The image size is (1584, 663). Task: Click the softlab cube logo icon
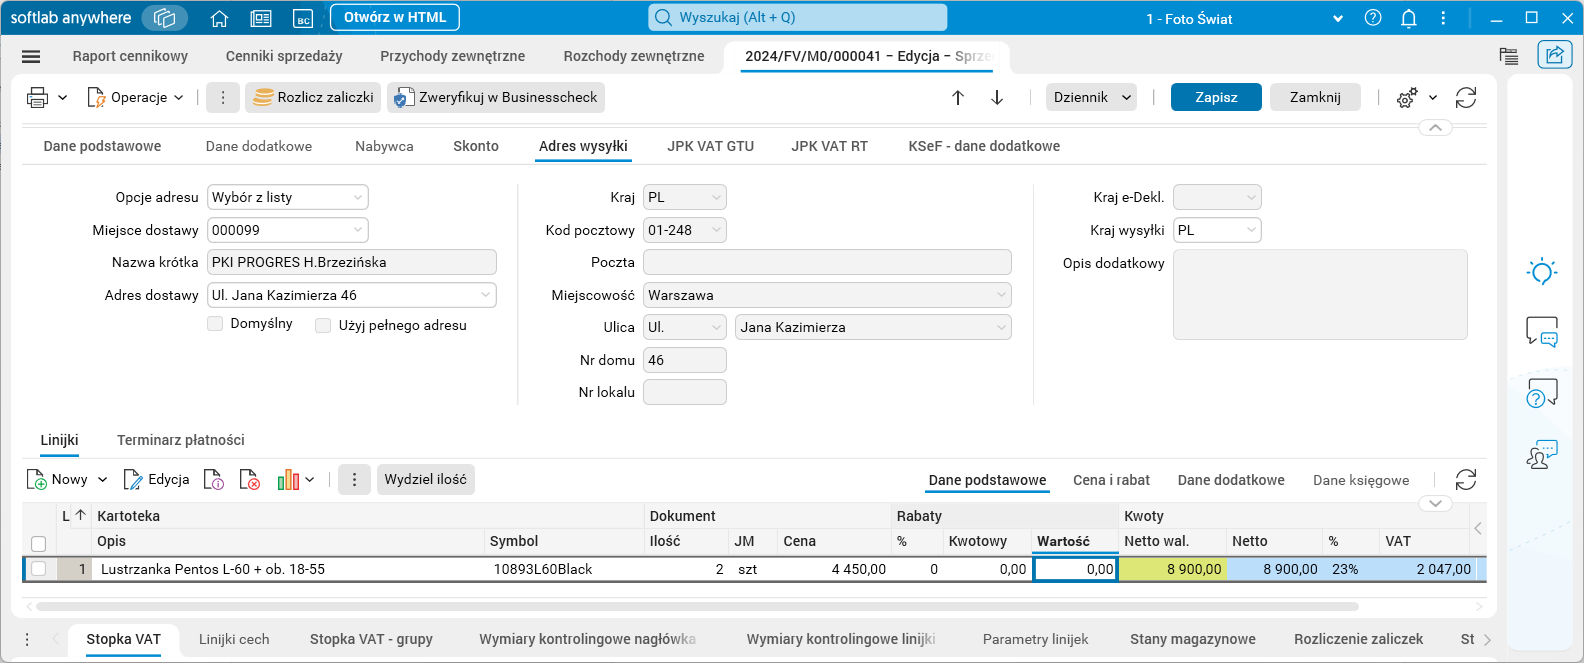point(165,18)
